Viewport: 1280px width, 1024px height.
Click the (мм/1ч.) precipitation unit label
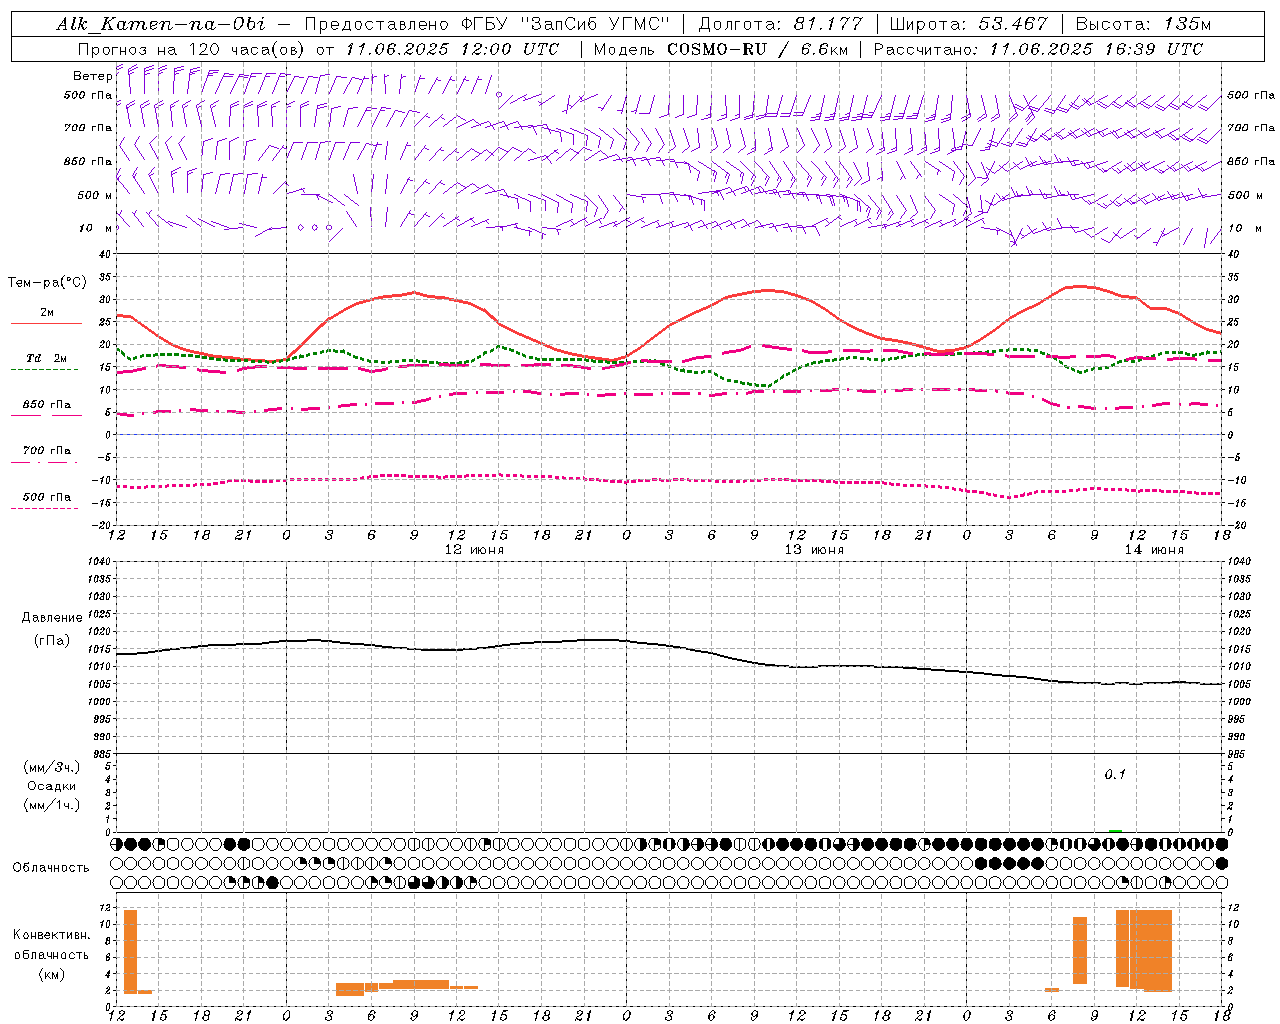(x=52, y=805)
